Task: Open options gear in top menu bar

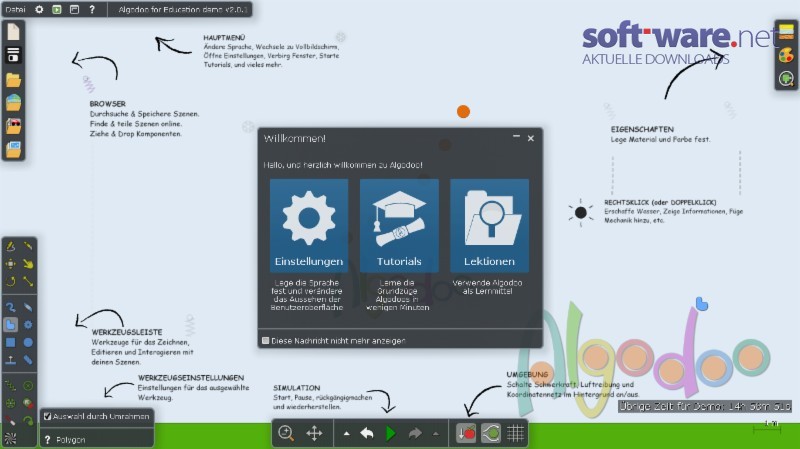Action: point(39,9)
